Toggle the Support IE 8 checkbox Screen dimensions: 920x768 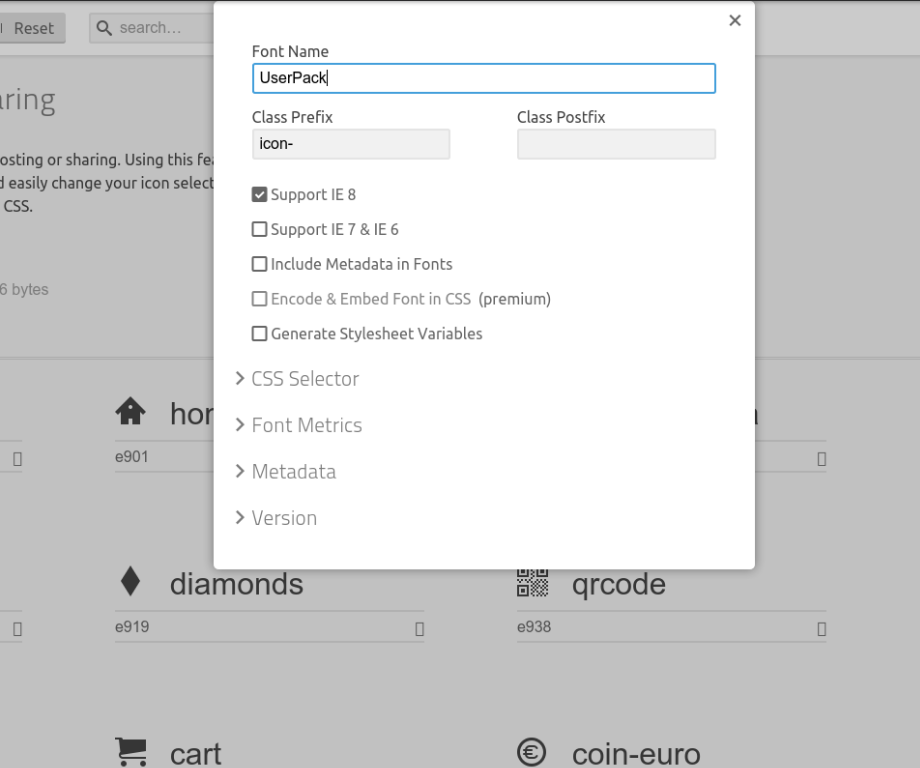[x=260, y=195]
